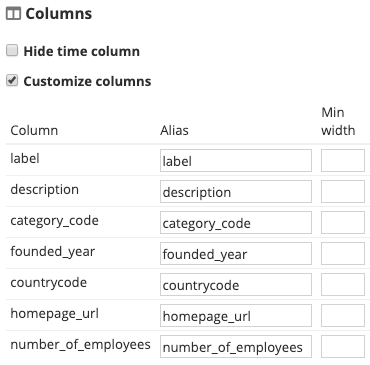Image resolution: width=370 pixels, height=365 pixels.
Task: Select min width field for number_of_employees
Action: [343, 347]
